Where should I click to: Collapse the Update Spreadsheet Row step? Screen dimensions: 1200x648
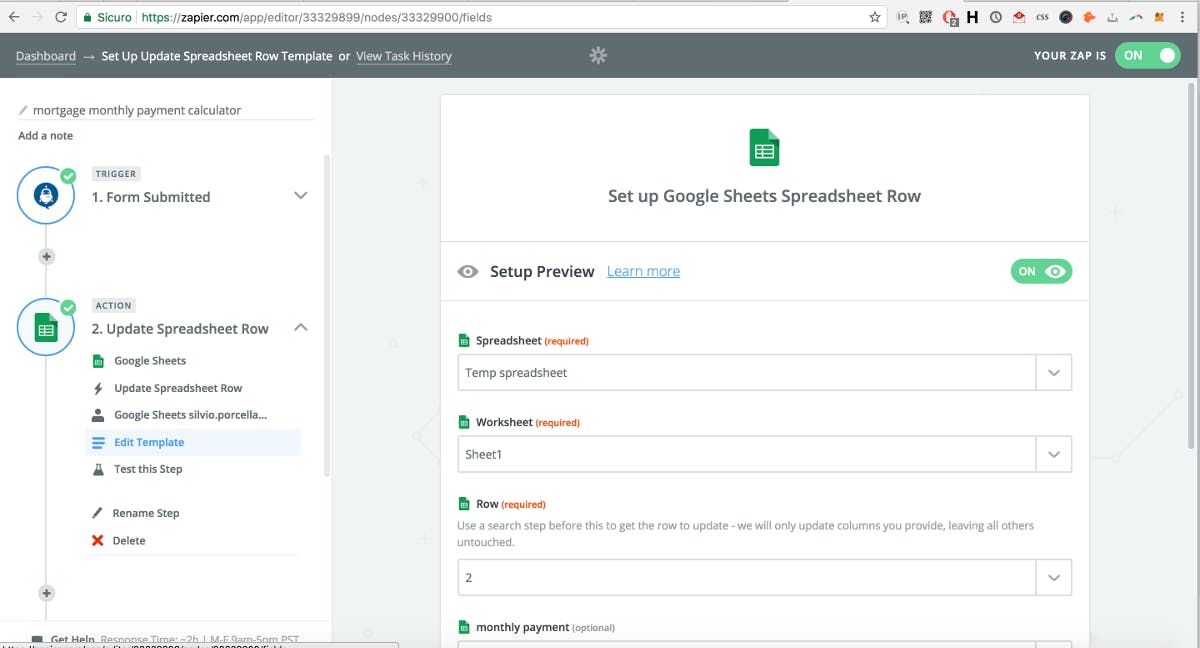point(300,328)
